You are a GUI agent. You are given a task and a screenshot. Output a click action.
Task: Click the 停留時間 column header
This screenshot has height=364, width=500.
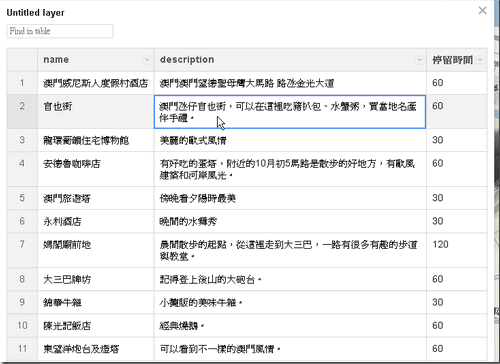point(457,60)
